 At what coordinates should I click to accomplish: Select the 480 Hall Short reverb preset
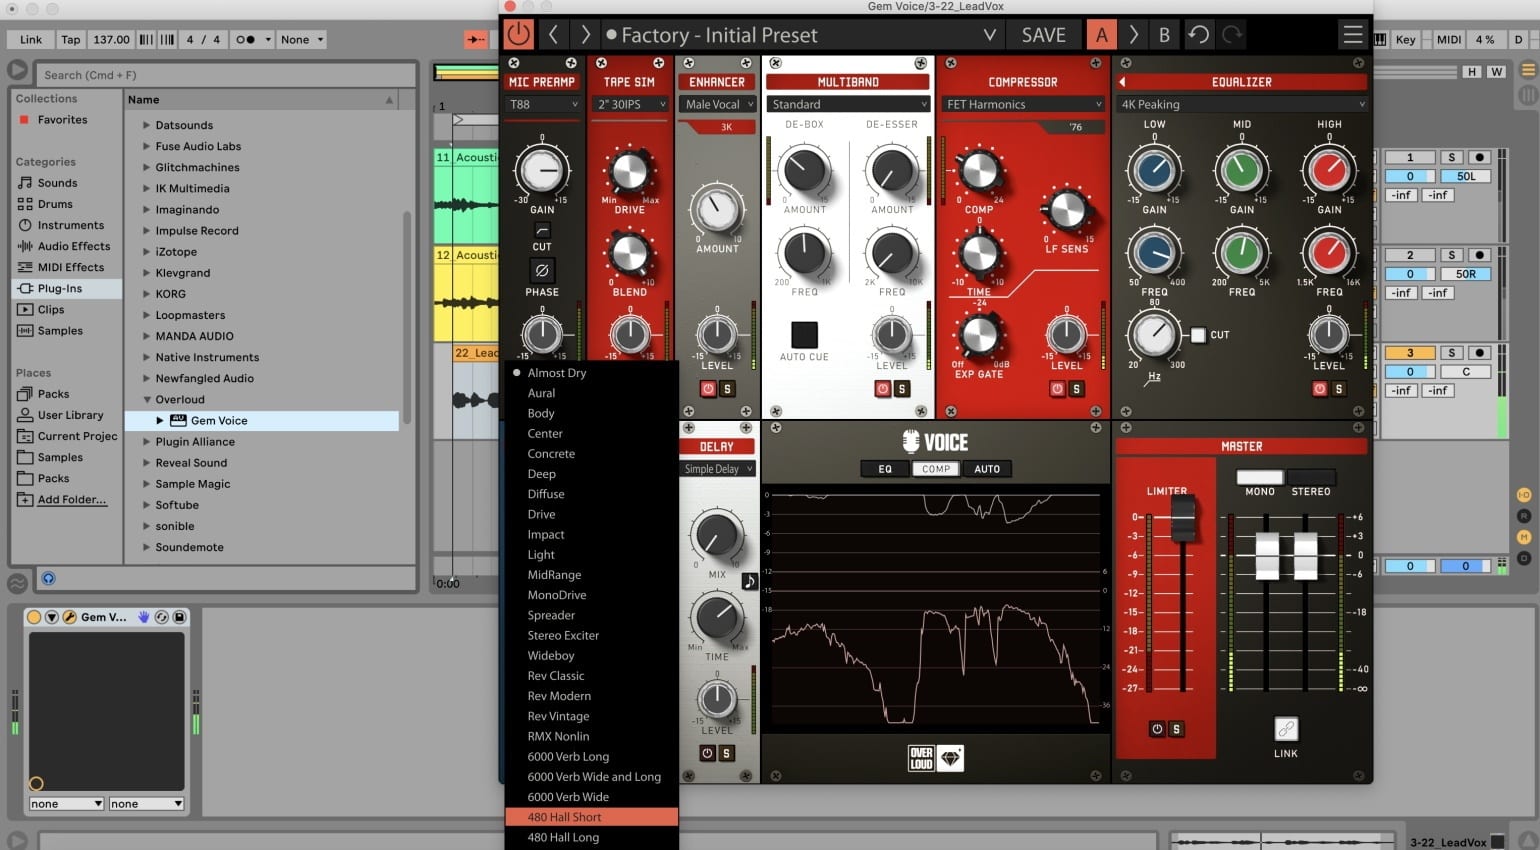[x=592, y=817]
